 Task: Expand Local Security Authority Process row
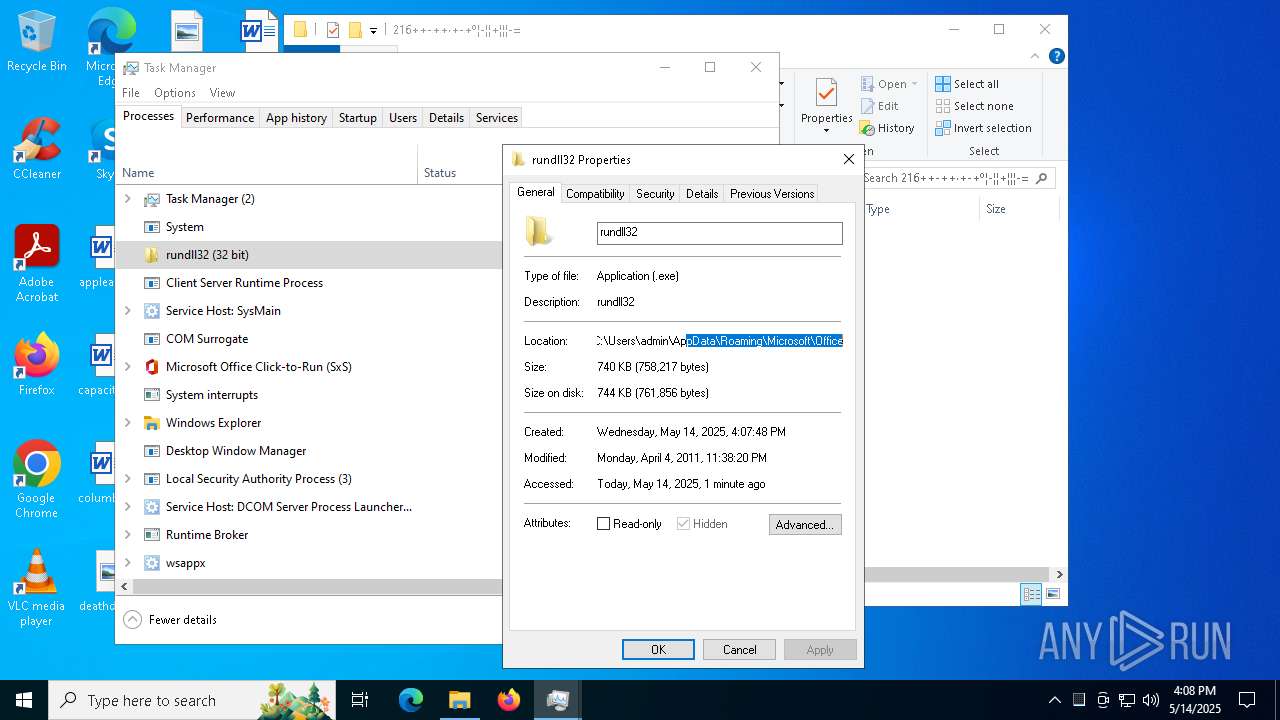click(x=127, y=479)
